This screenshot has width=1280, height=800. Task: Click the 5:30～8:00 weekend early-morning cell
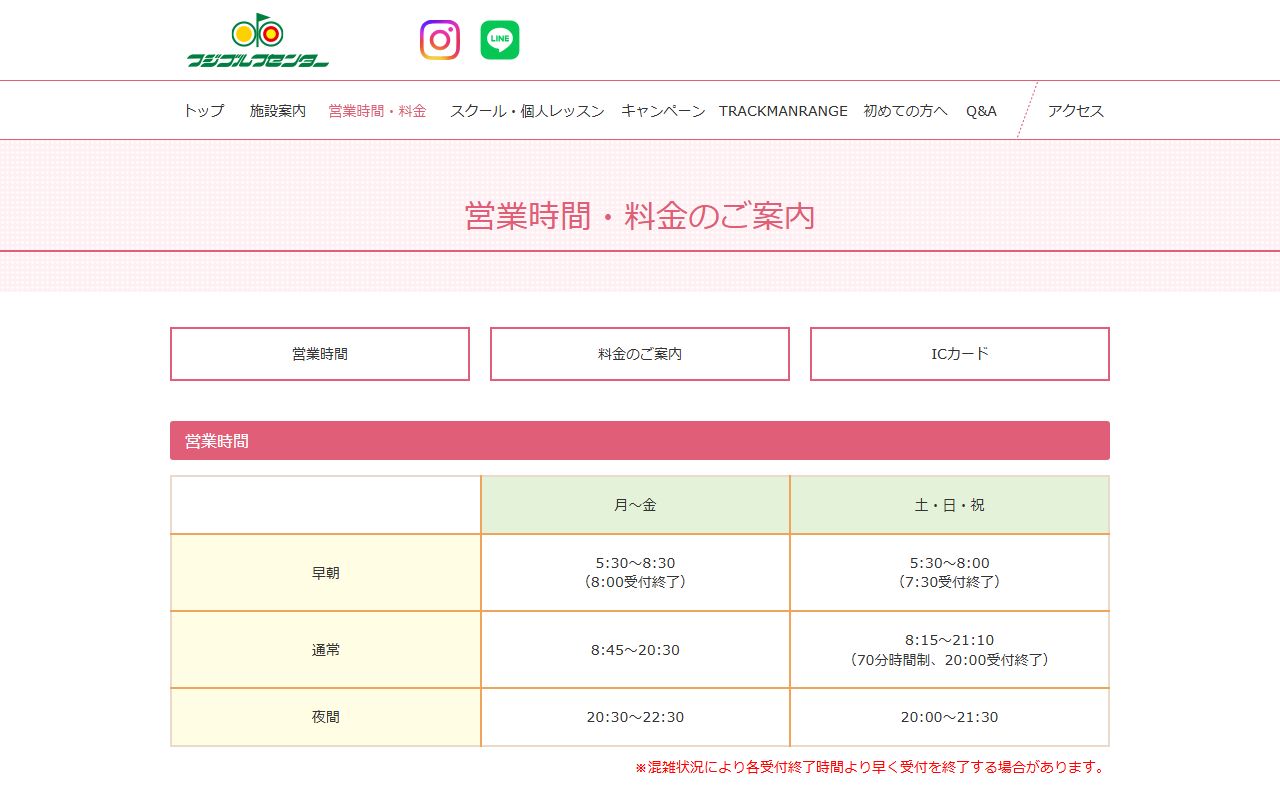click(x=950, y=573)
